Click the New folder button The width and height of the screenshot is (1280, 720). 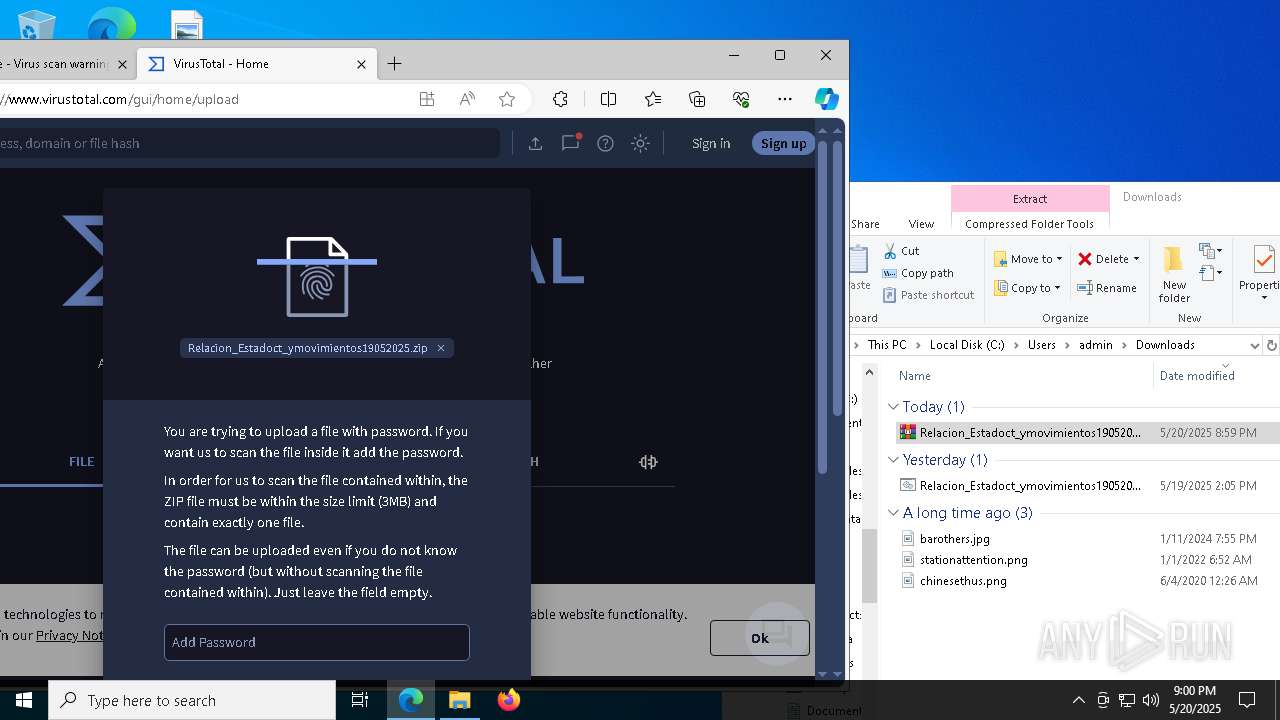coord(1174,274)
